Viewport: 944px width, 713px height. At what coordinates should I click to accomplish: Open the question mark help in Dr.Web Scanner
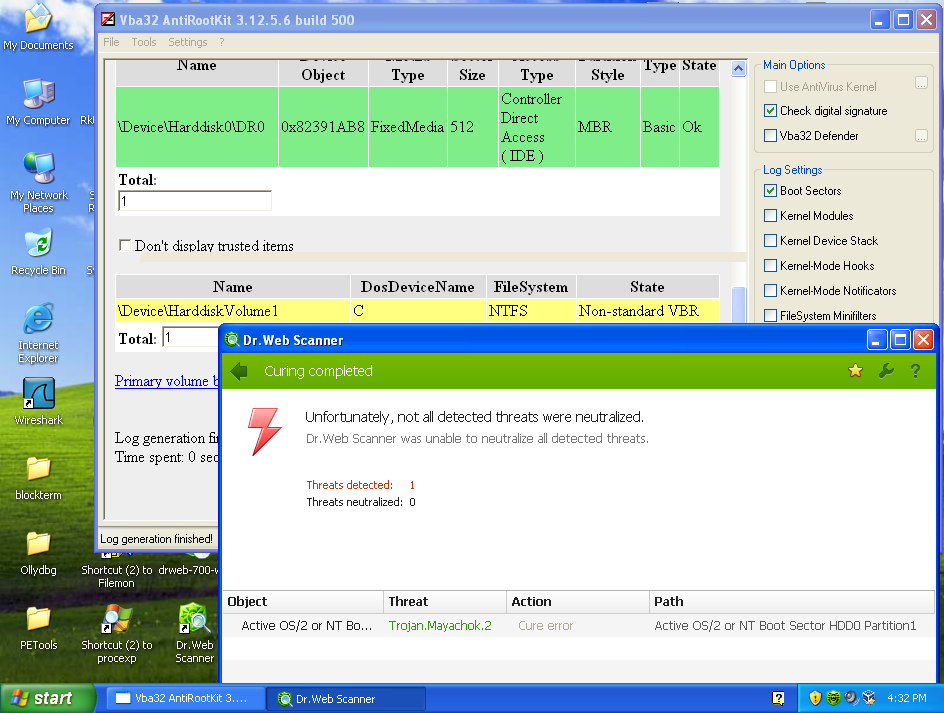coord(915,371)
